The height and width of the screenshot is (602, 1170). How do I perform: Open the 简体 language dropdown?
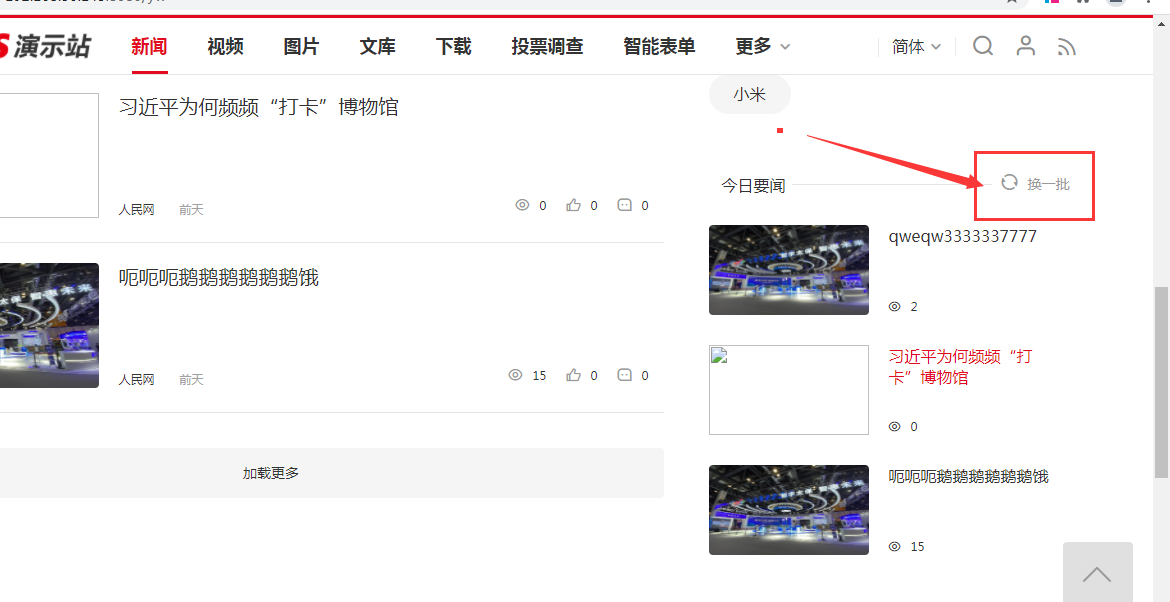[916, 46]
